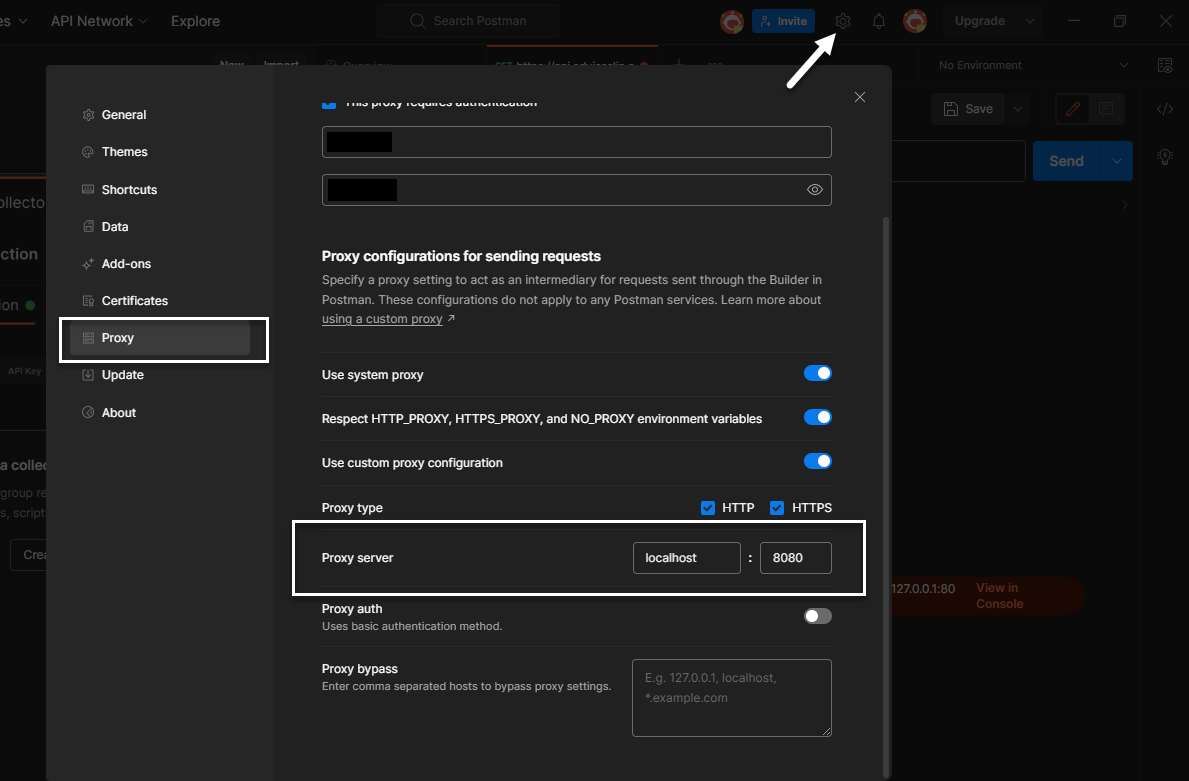Click the lightbulb icon in right sidebar

point(1165,157)
